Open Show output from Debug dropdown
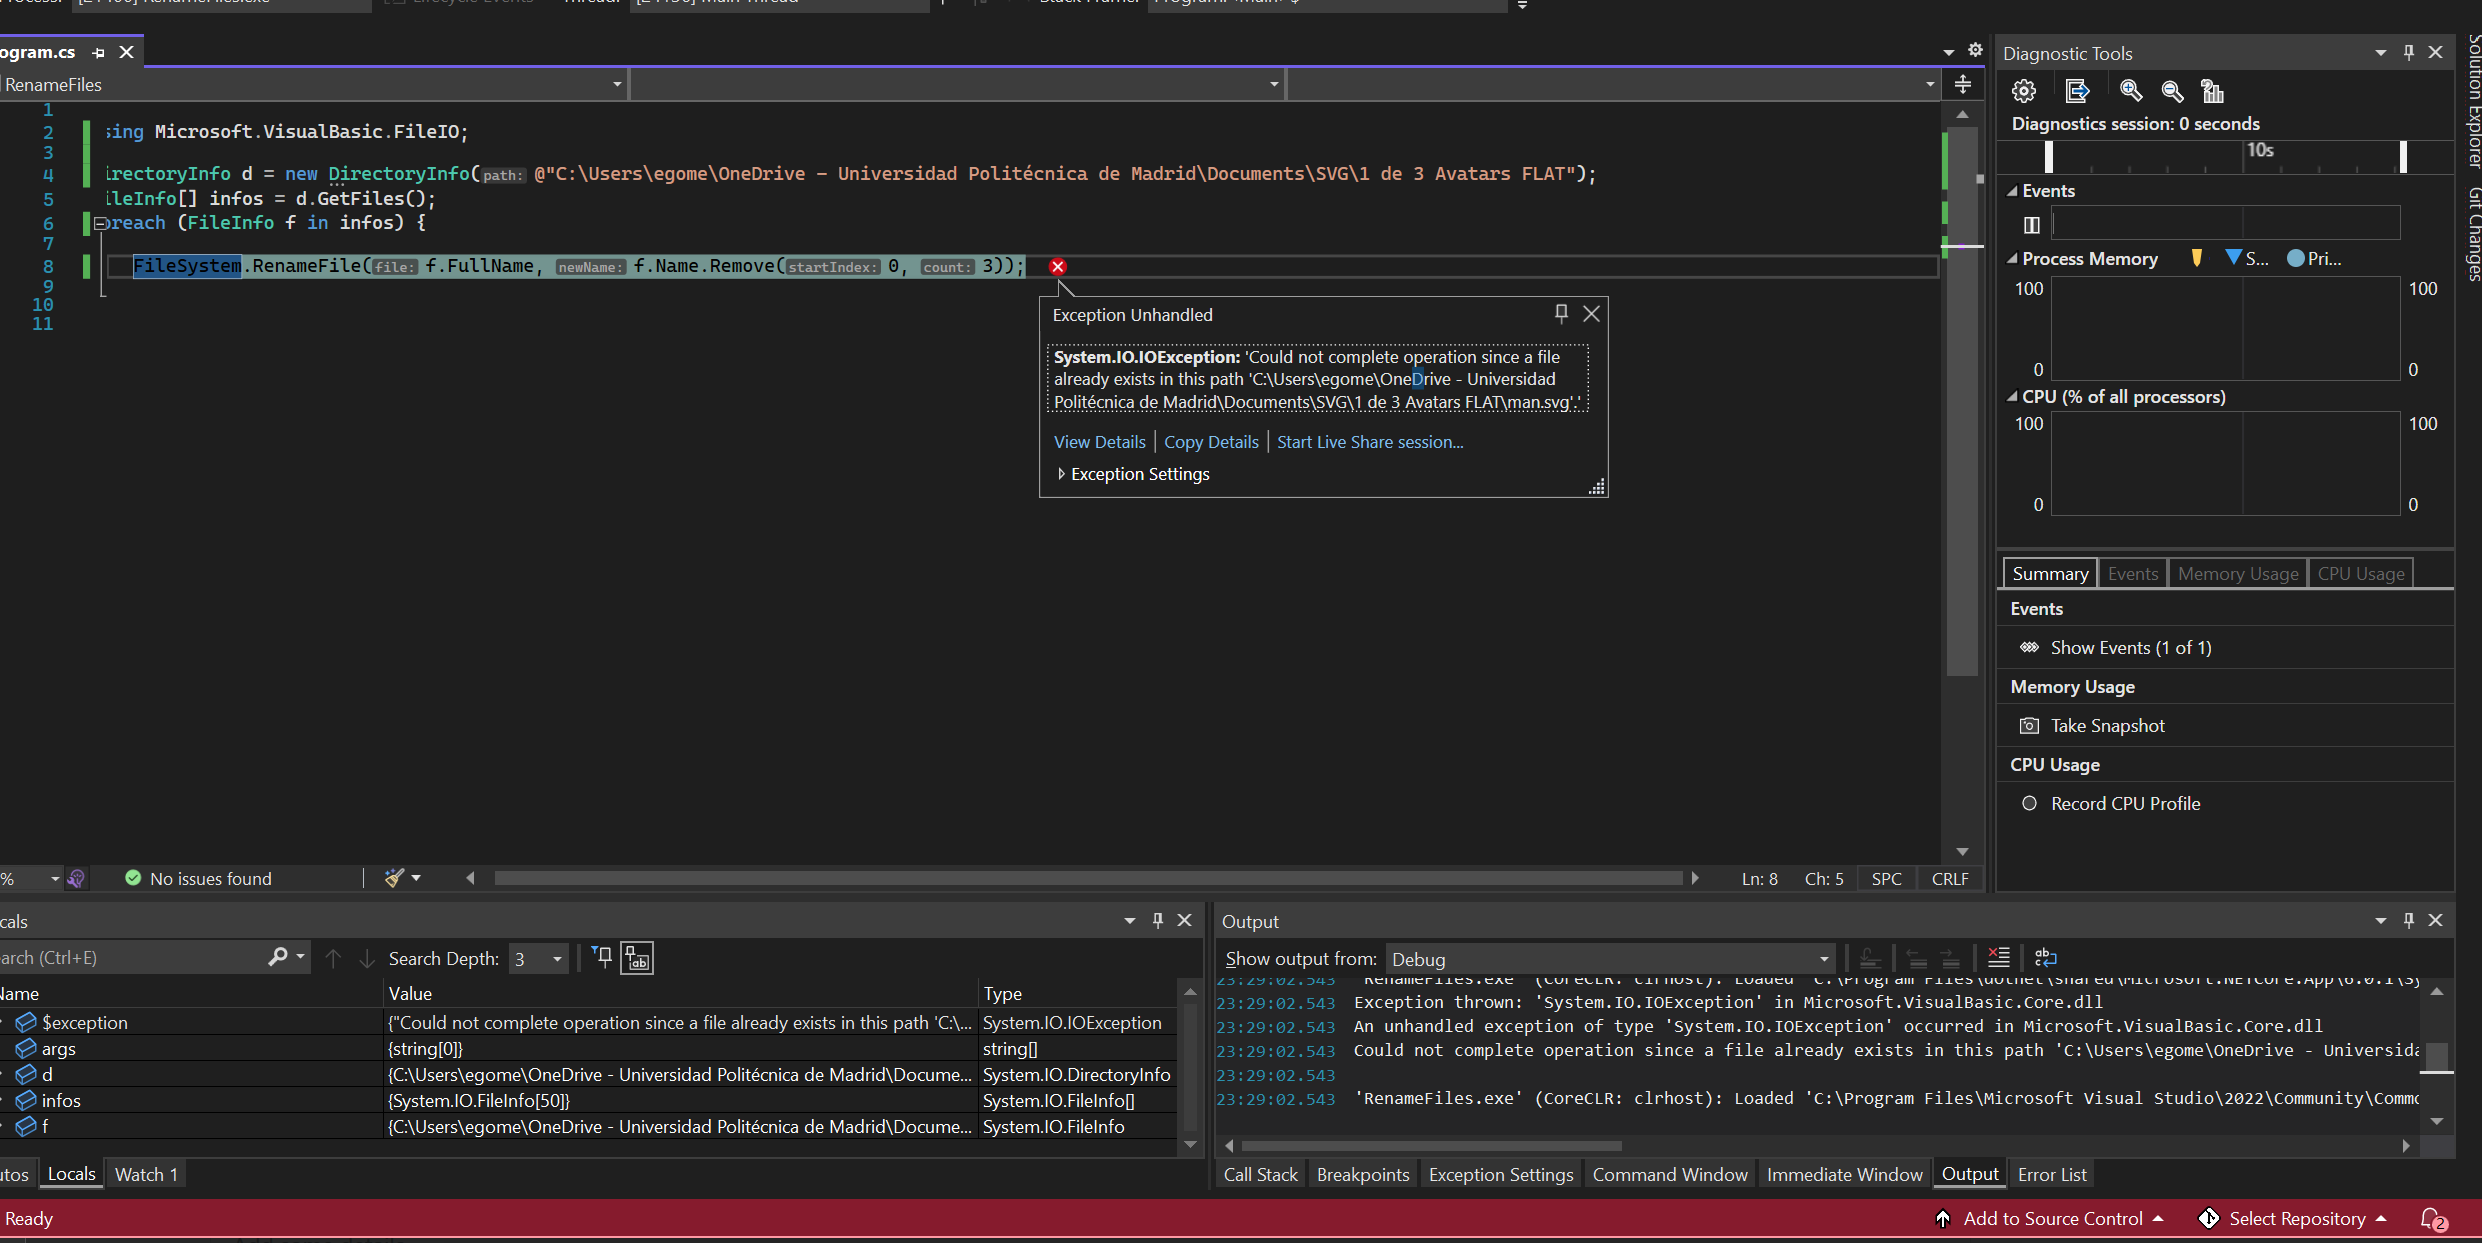 point(1823,959)
